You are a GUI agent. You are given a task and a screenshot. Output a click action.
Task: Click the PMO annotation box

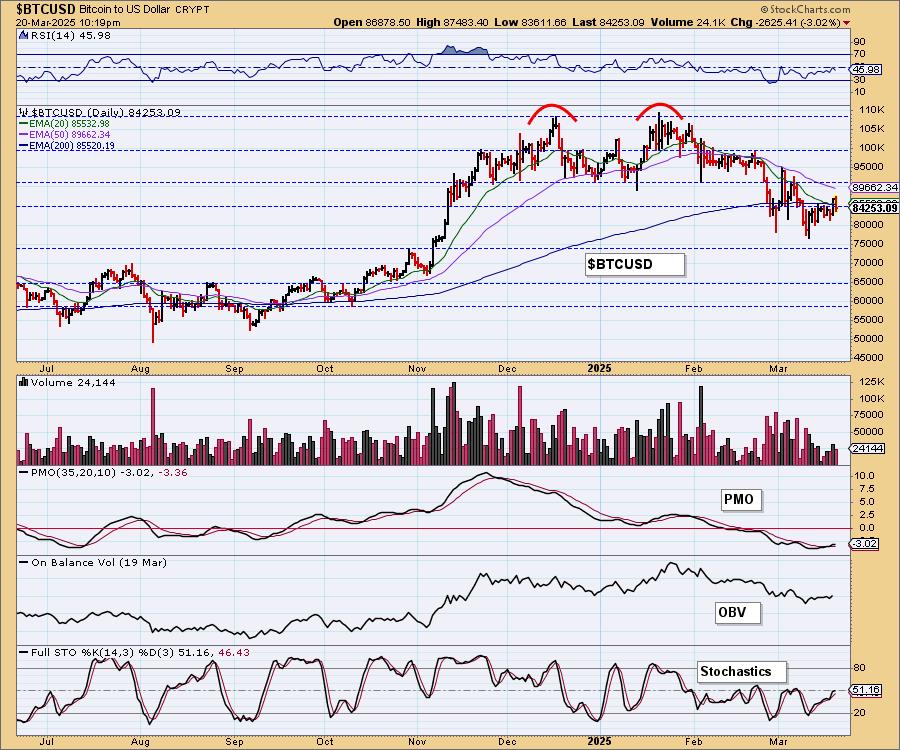740,500
